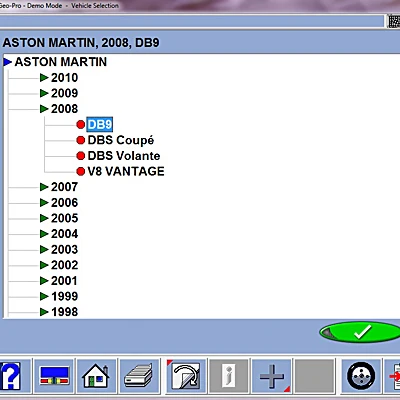Expand the 1999 year node arrow
400x400 pixels.
coord(44,296)
